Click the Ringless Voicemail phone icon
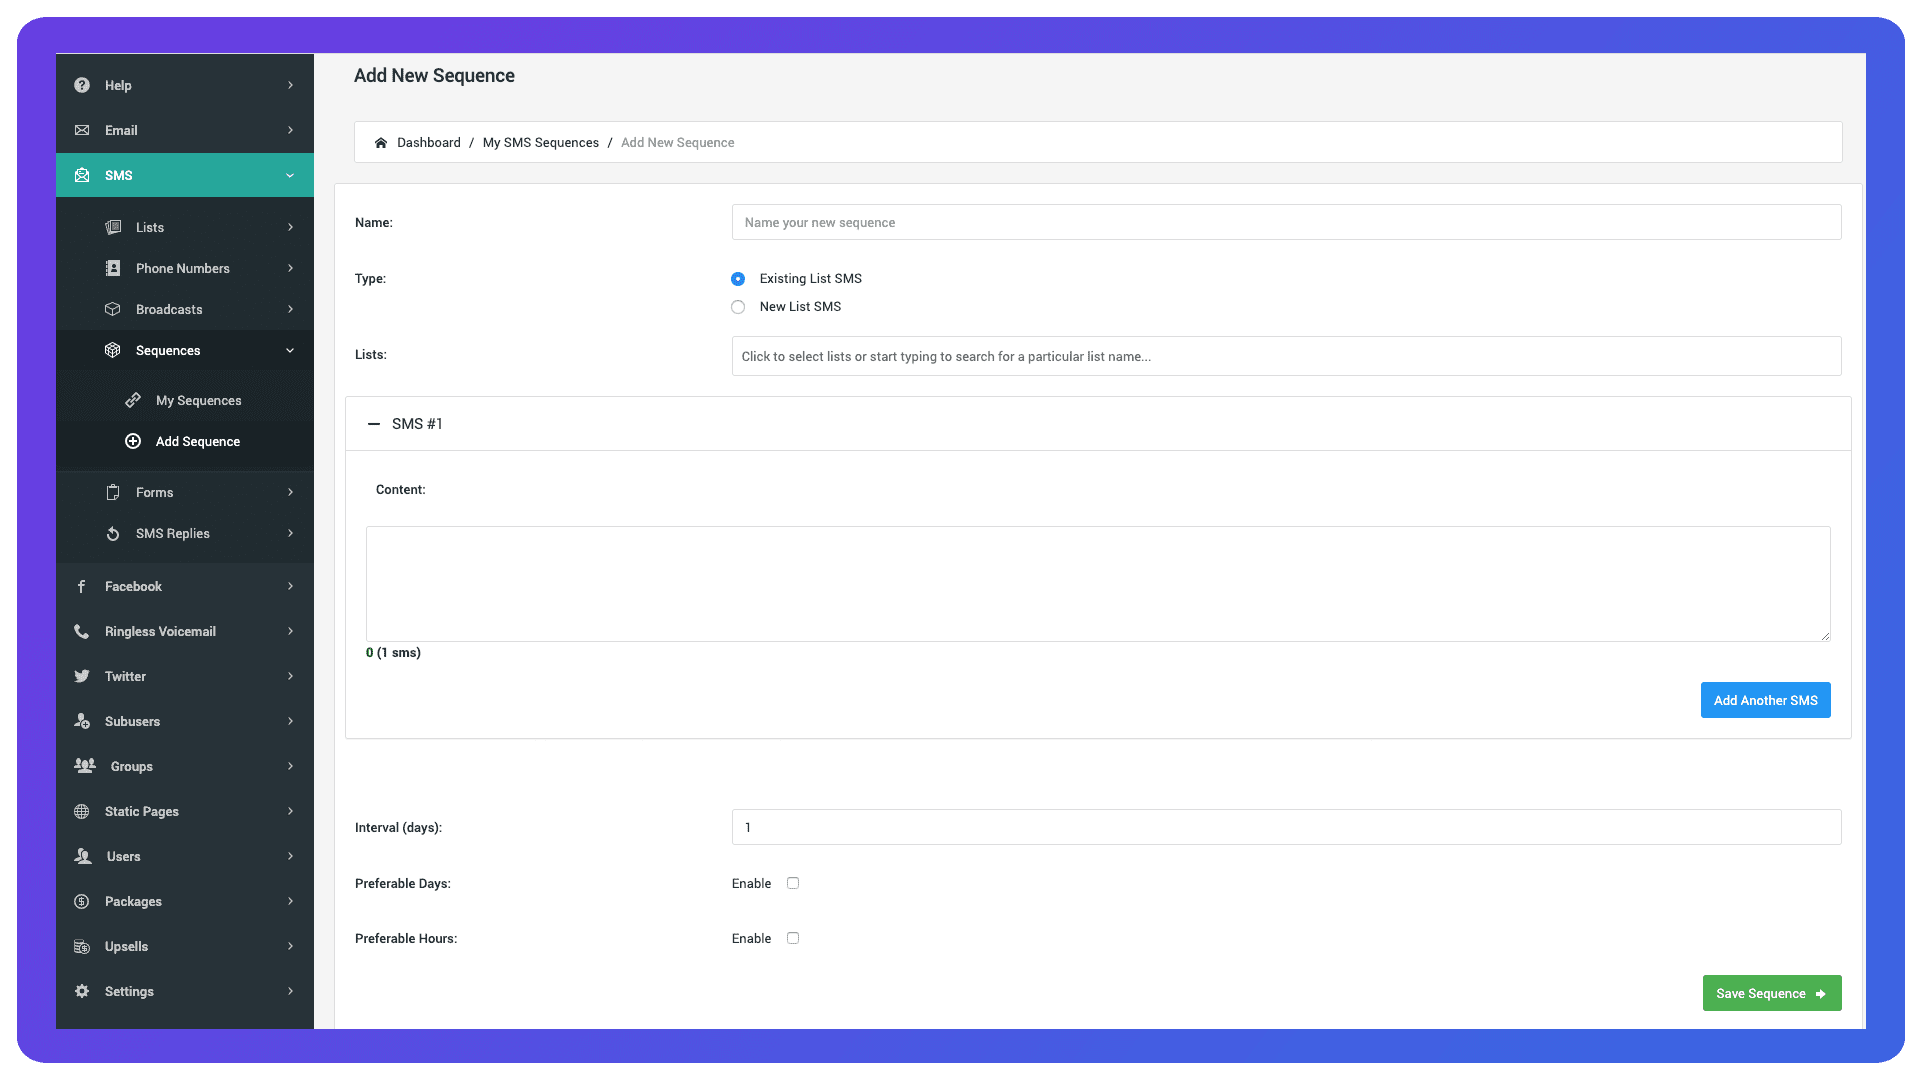Image resolution: width=1920 pixels, height=1081 pixels. [82, 631]
